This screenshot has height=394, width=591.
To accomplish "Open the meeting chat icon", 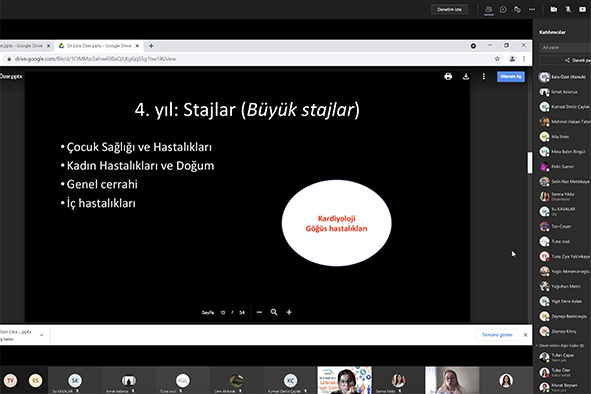I will (503, 9).
